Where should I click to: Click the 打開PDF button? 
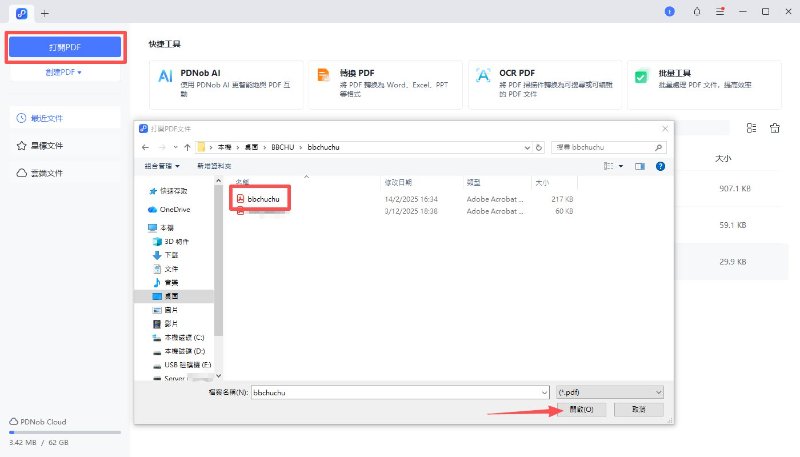pyautogui.click(x=65, y=47)
